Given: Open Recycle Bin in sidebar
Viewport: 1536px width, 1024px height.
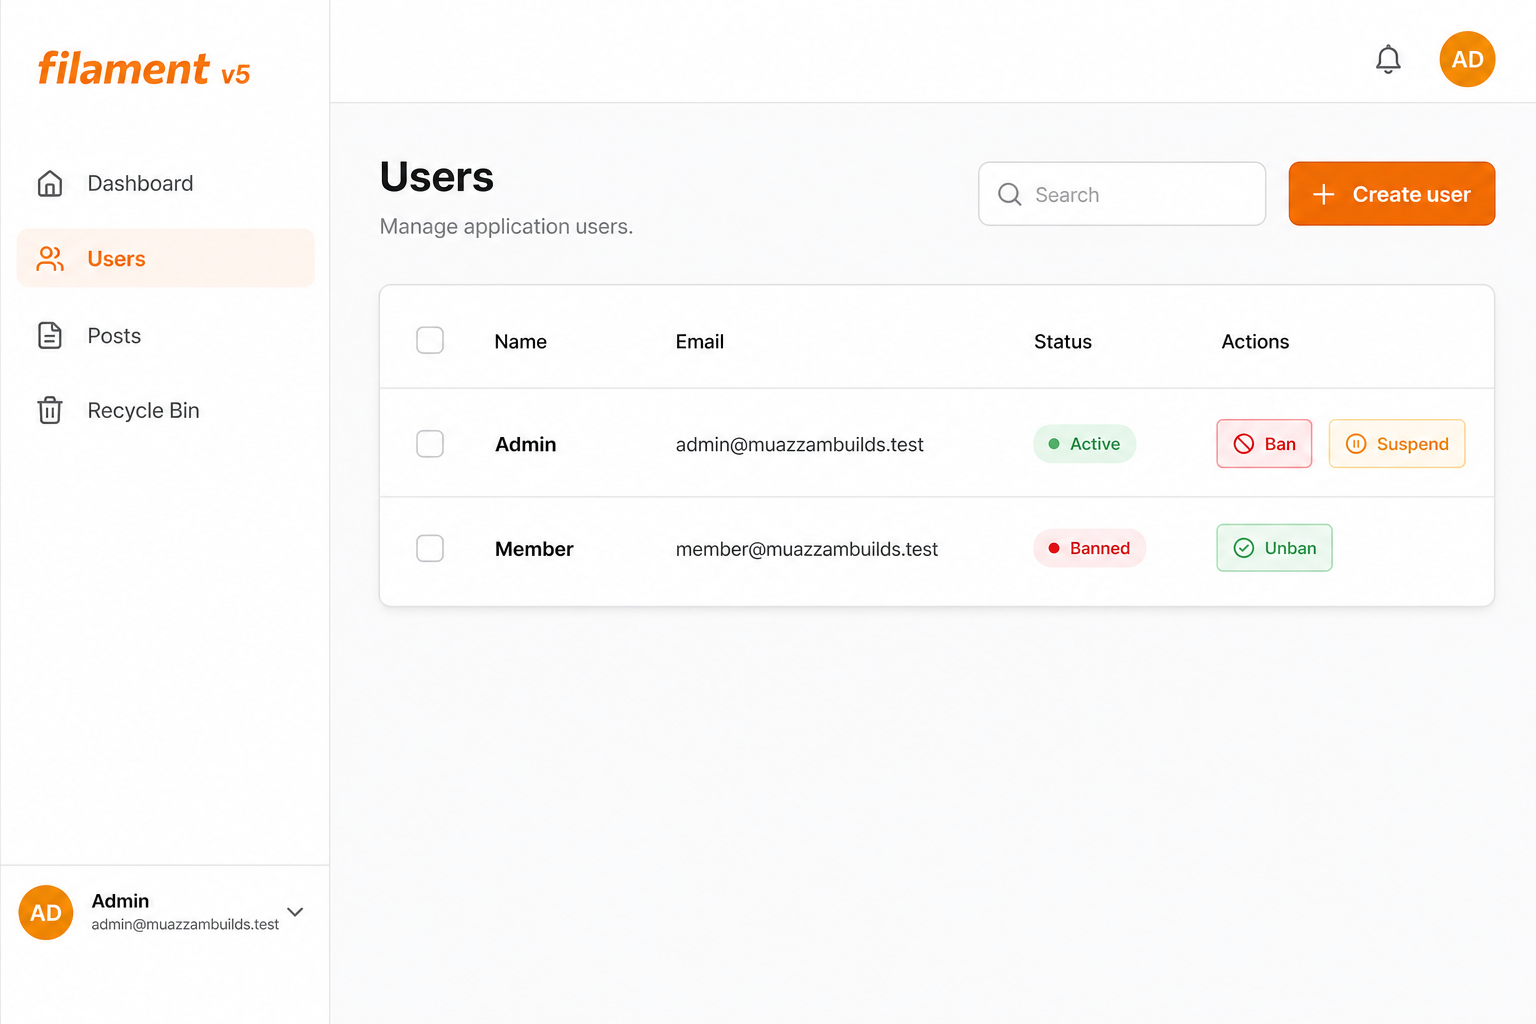Looking at the screenshot, I should (x=165, y=411).
